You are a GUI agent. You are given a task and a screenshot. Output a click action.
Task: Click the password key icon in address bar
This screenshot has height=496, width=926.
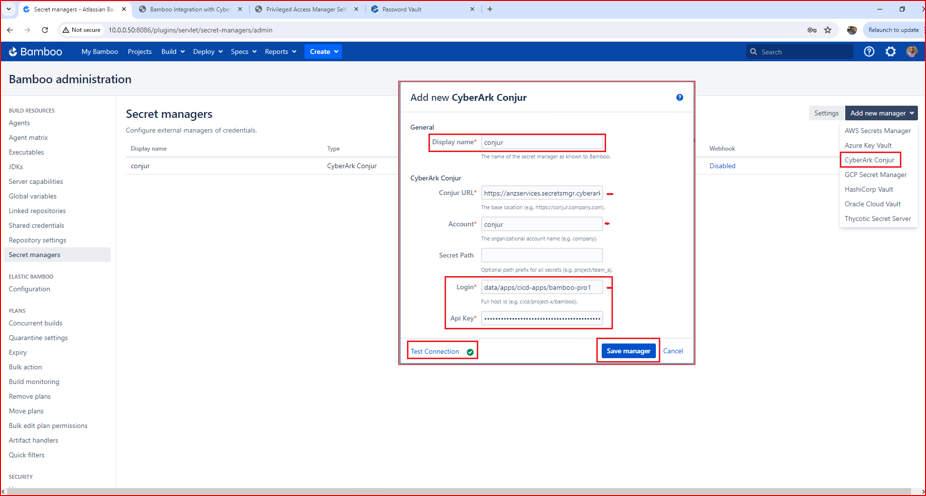click(811, 30)
